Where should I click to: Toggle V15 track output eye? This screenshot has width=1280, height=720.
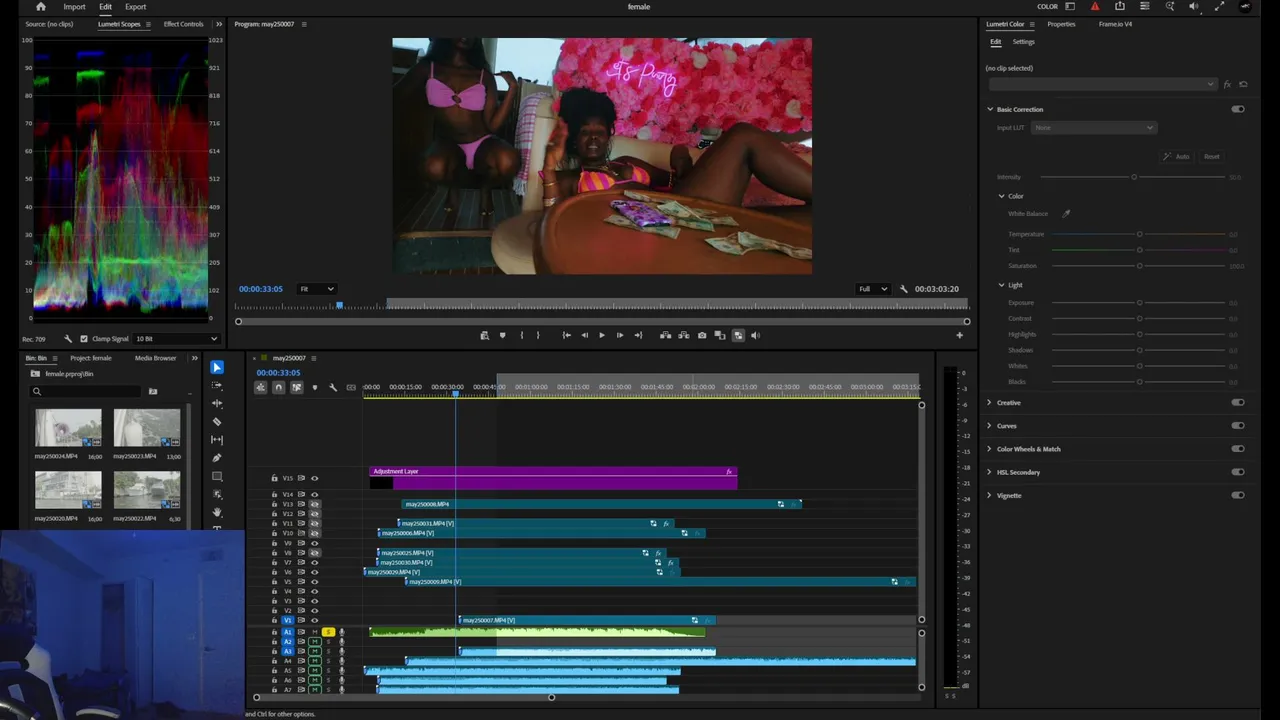click(x=314, y=478)
